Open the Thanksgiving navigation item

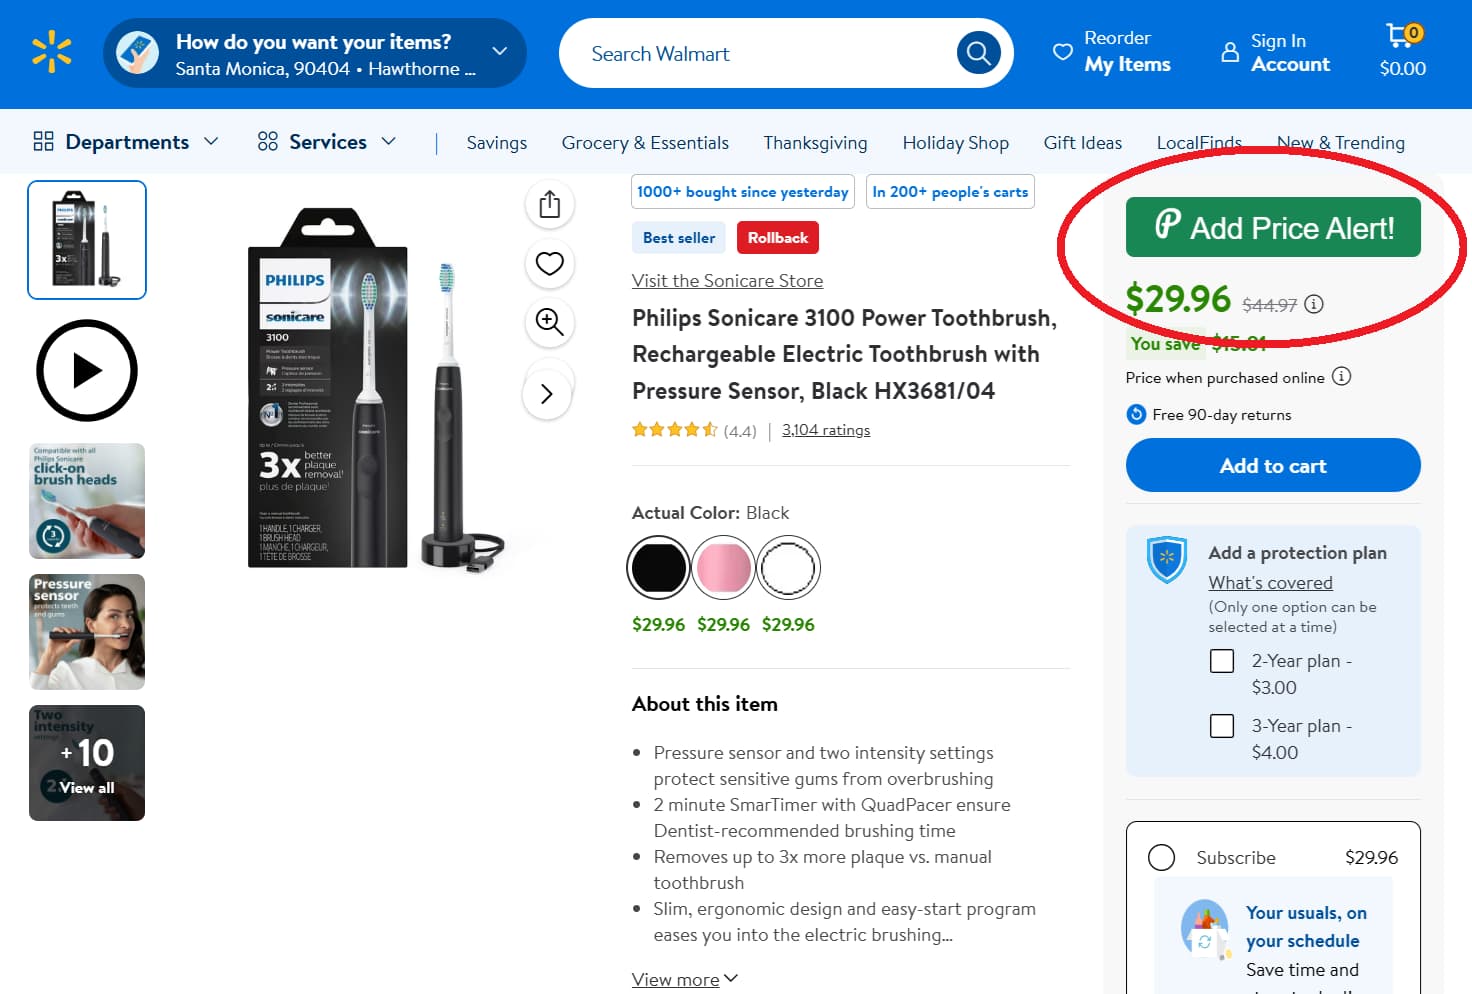click(x=815, y=142)
